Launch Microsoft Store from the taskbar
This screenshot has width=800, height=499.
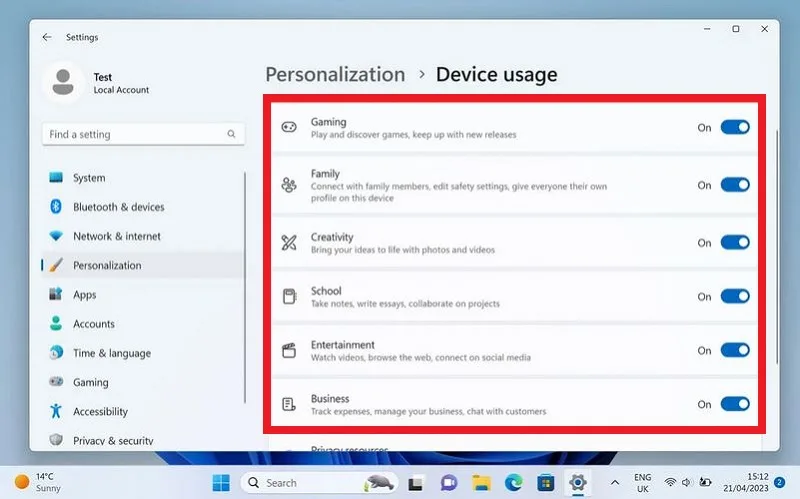click(x=545, y=482)
